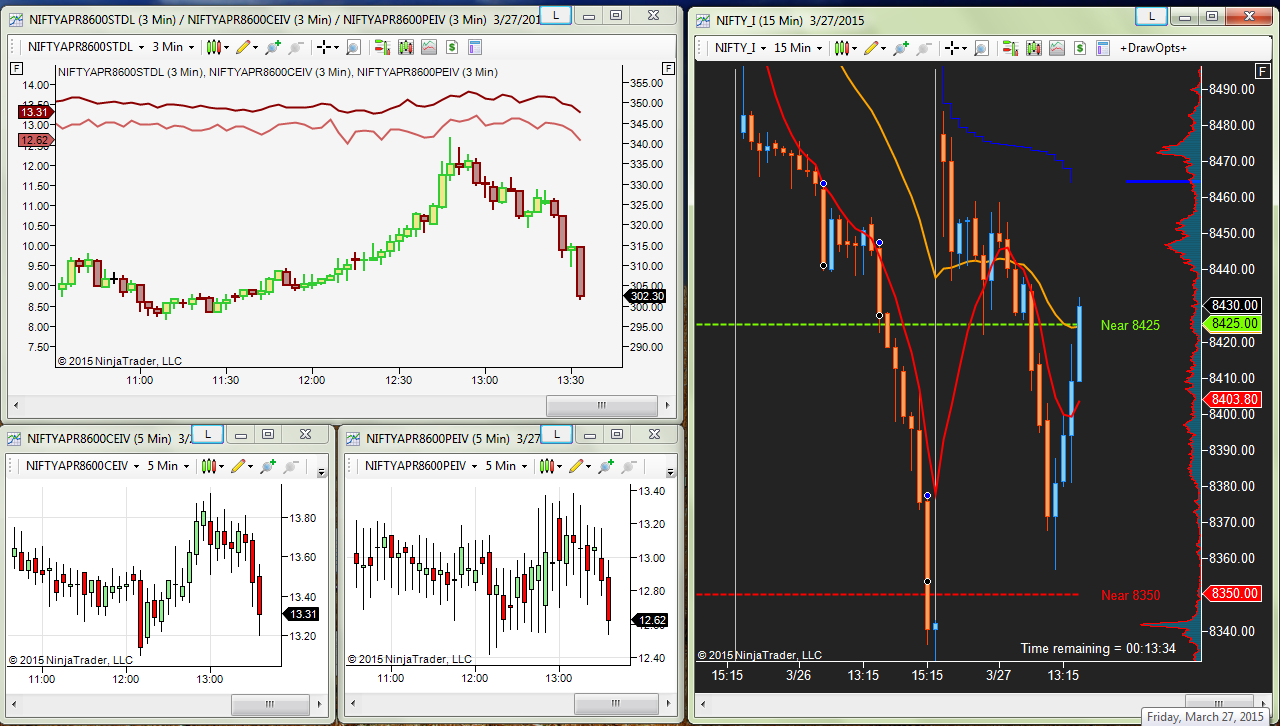Image resolution: width=1280 pixels, height=726 pixels.
Task: Click 'Time remaining = 00:13:34' text
Action: (1098, 648)
